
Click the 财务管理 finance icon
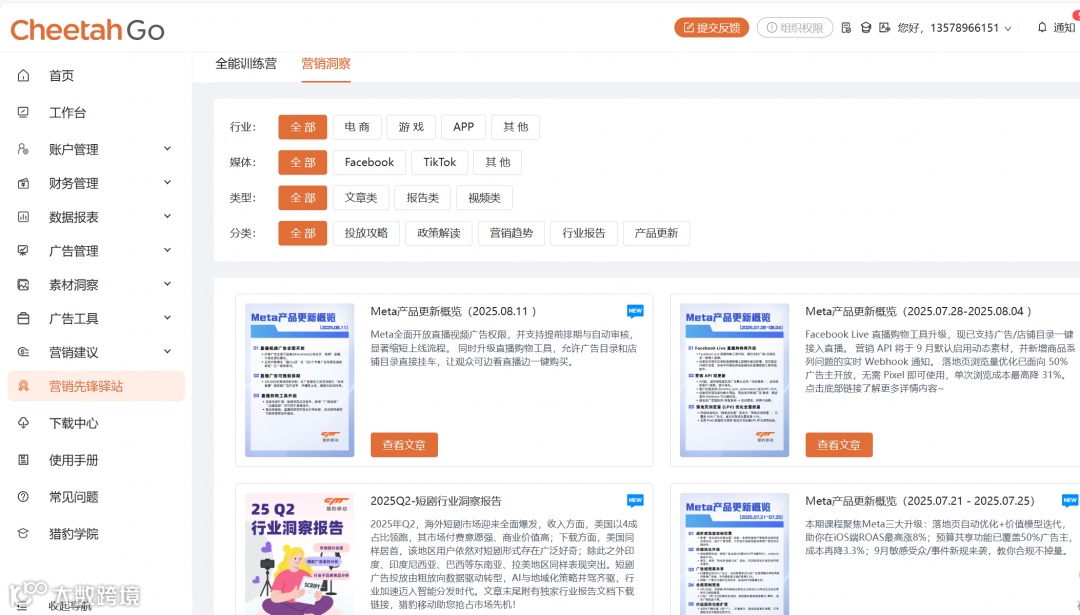click(x=23, y=183)
